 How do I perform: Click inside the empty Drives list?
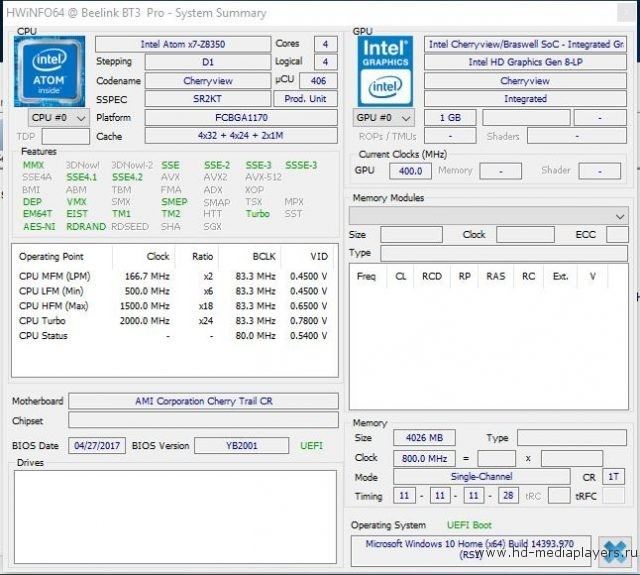click(176, 517)
